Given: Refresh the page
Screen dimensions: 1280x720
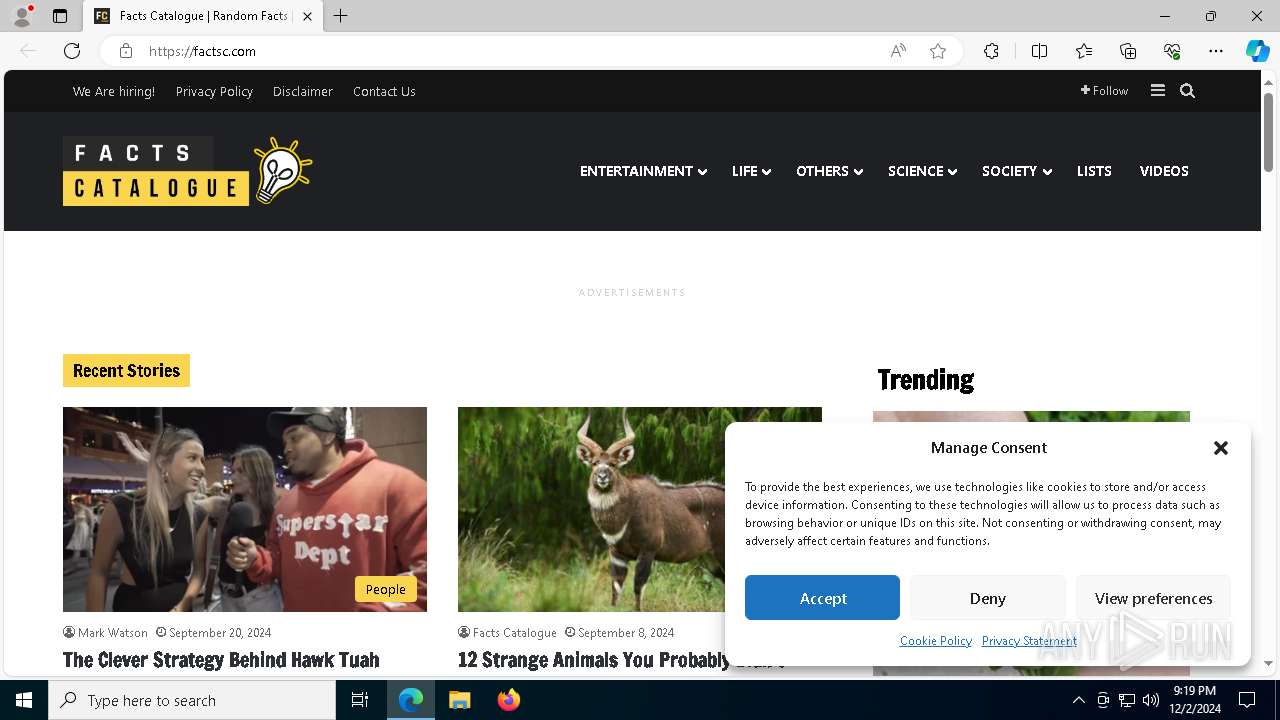Looking at the screenshot, I should [72, 51].
